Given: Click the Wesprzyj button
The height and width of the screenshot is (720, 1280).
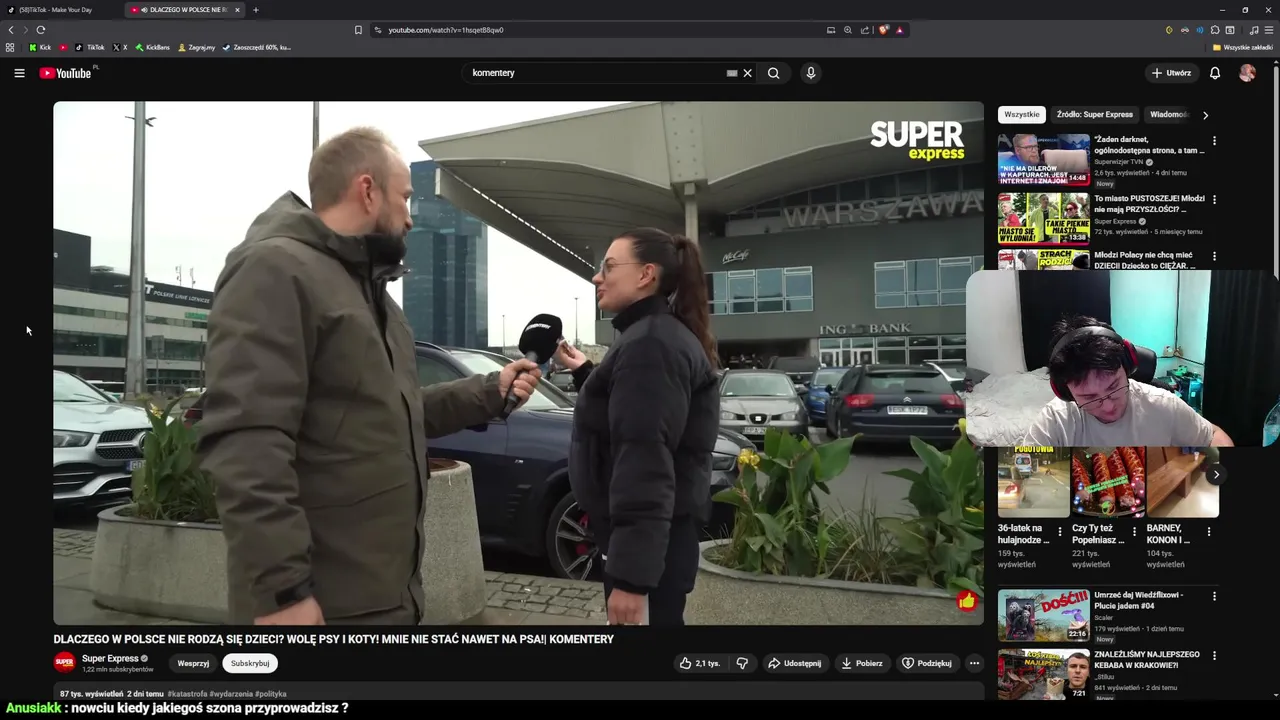Looking at the screenshot, I should point(193,663).
